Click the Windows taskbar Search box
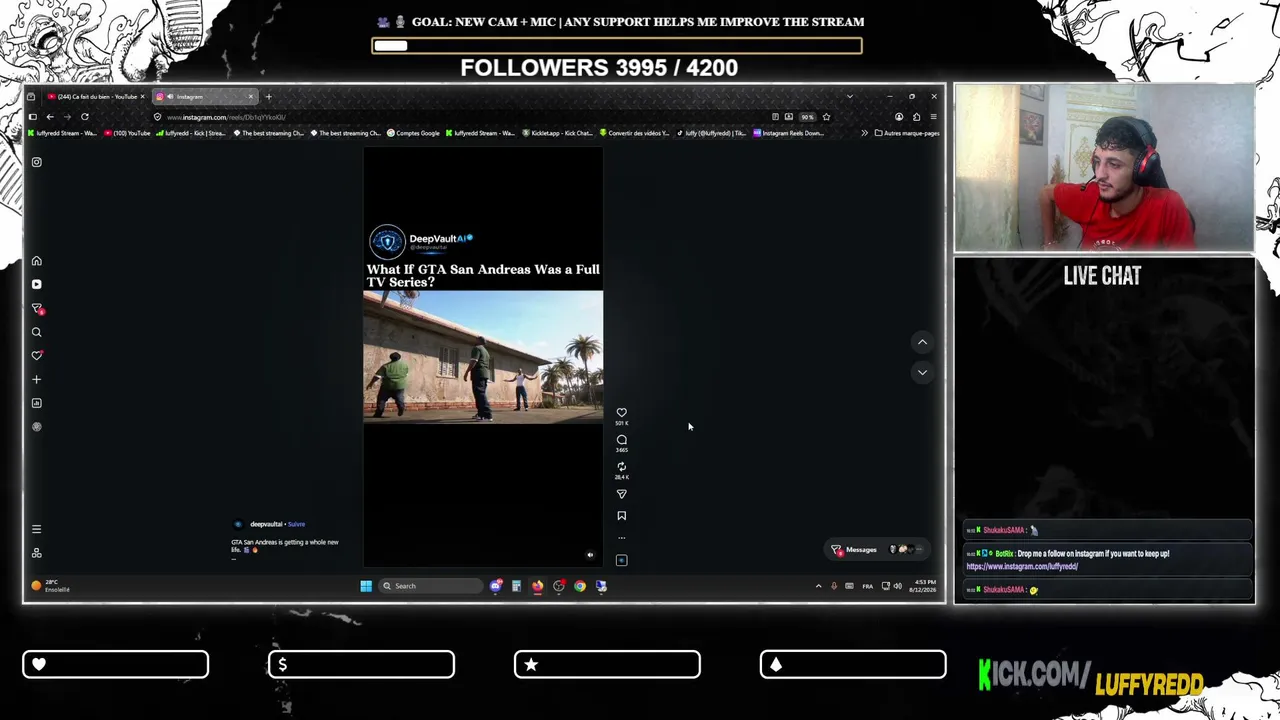The height and width of the screenshot is (720, 1280). coord(431,586)
